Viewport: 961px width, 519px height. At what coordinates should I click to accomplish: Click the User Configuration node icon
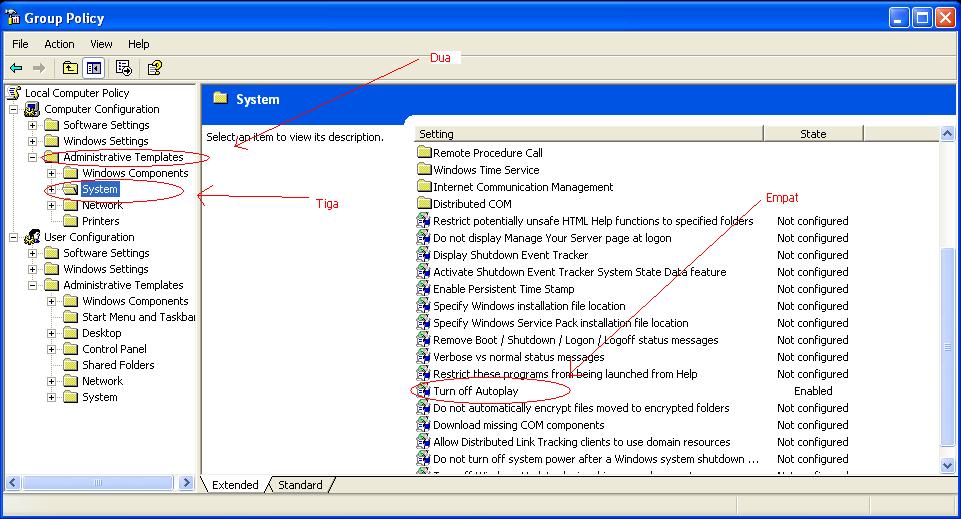pyautogui.click(x=32, y=237)
